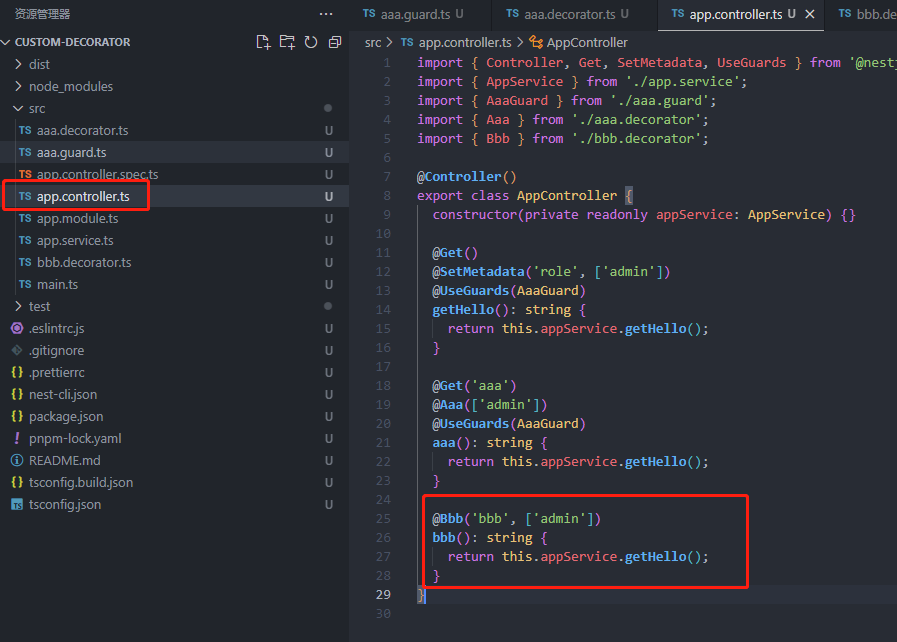Collapse the src folder
This screenshot has width=897, height=642.
click(18, 108)
